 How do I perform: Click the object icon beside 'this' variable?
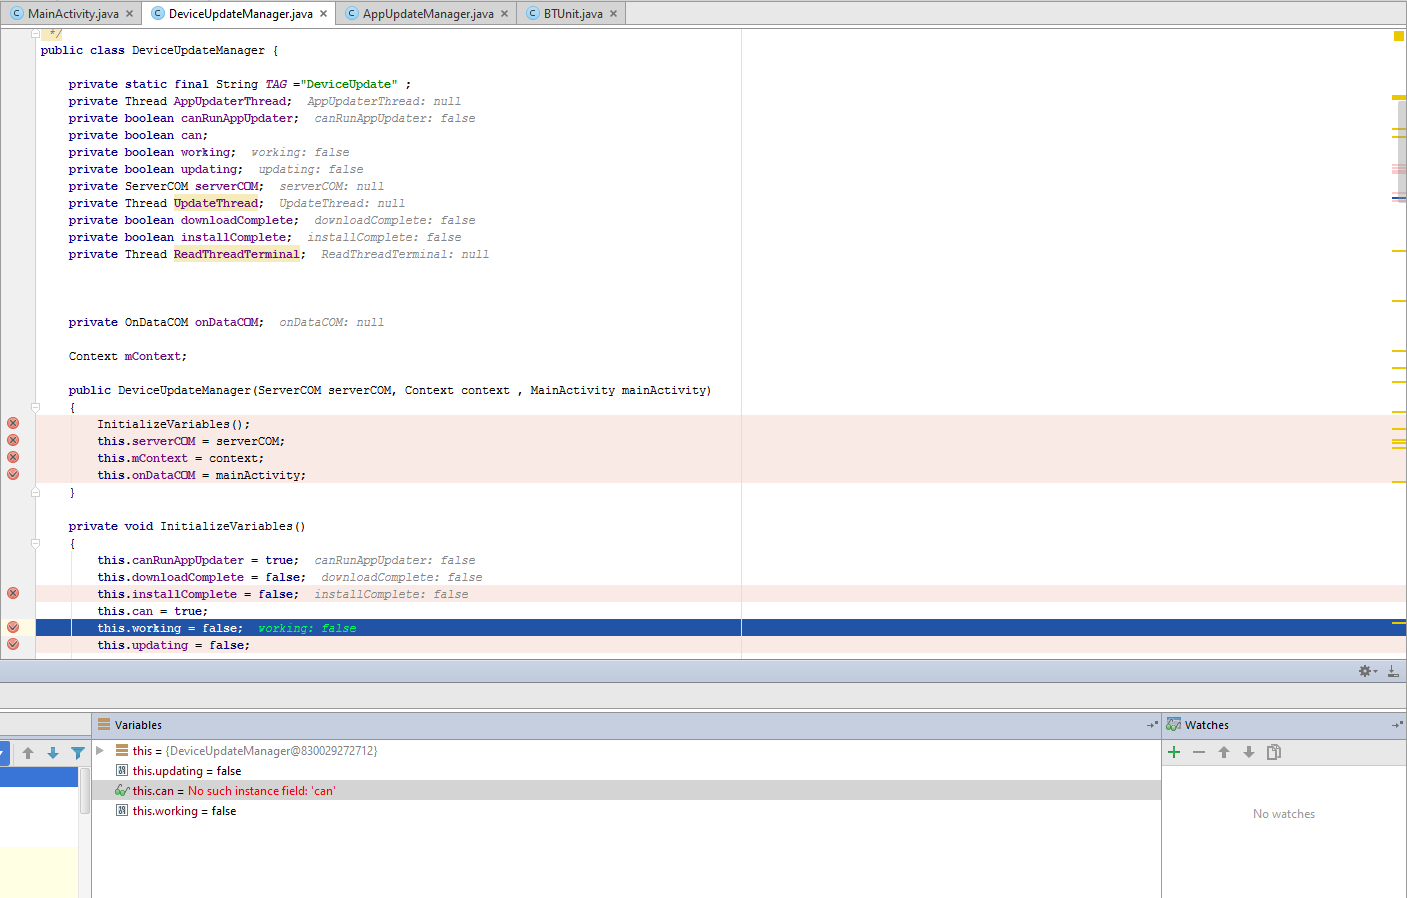(x=122, y=750)
